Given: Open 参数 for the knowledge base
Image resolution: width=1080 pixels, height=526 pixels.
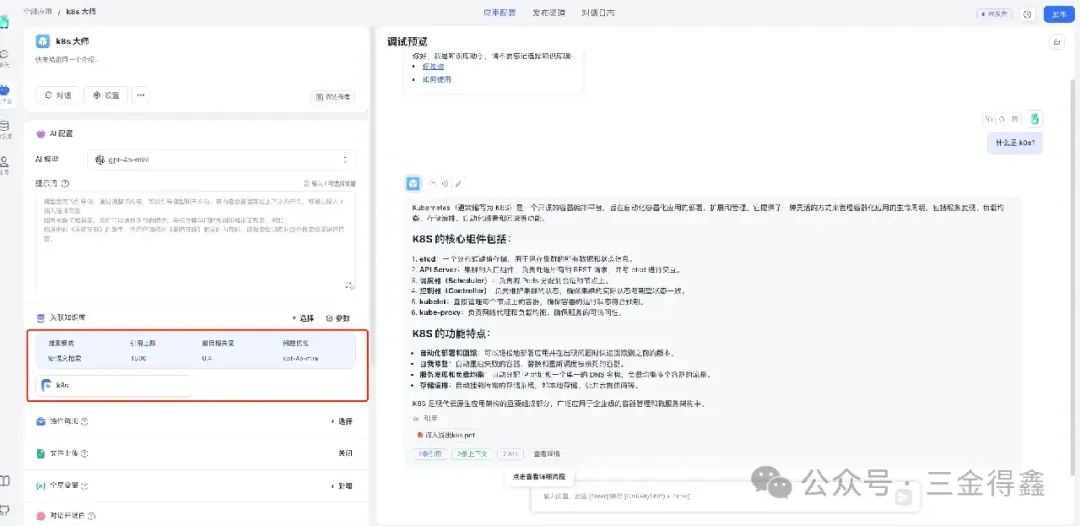Looking at the screenshot, I should coord(338,318).
